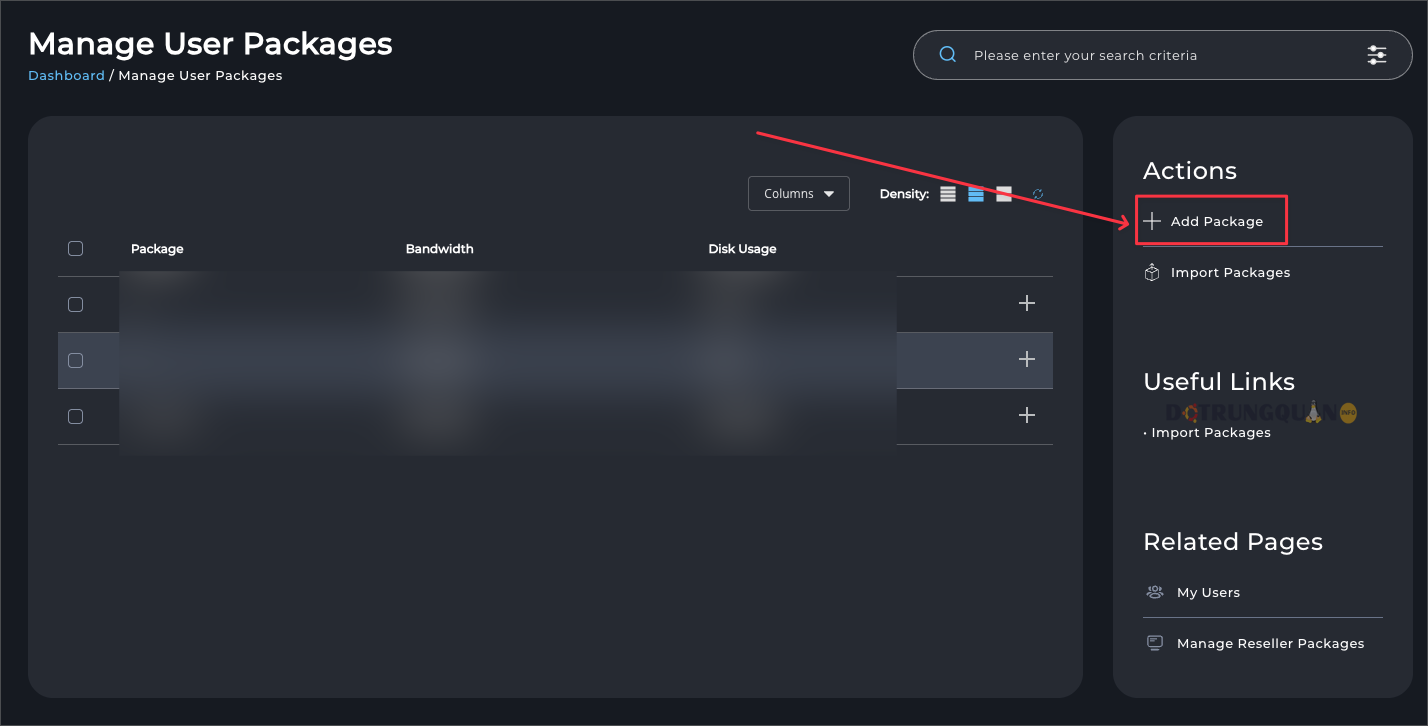Viewport: 1428px width, 726px height.
Task: Click the search criteria input field
Action: click(1160, 55)
